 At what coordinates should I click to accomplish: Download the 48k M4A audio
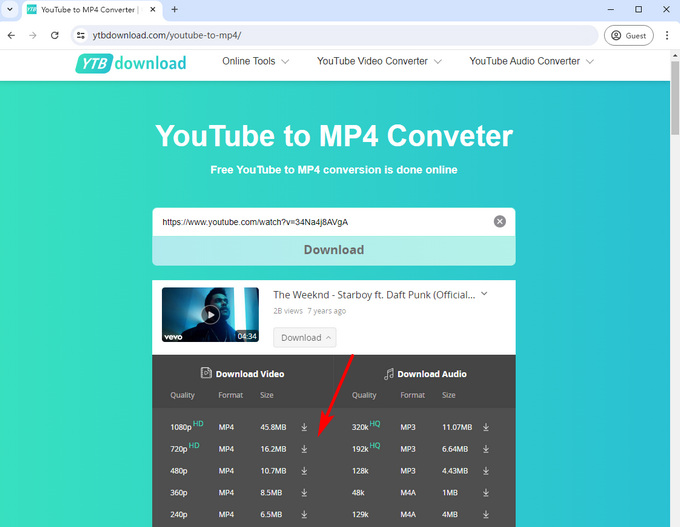point(486,493)
